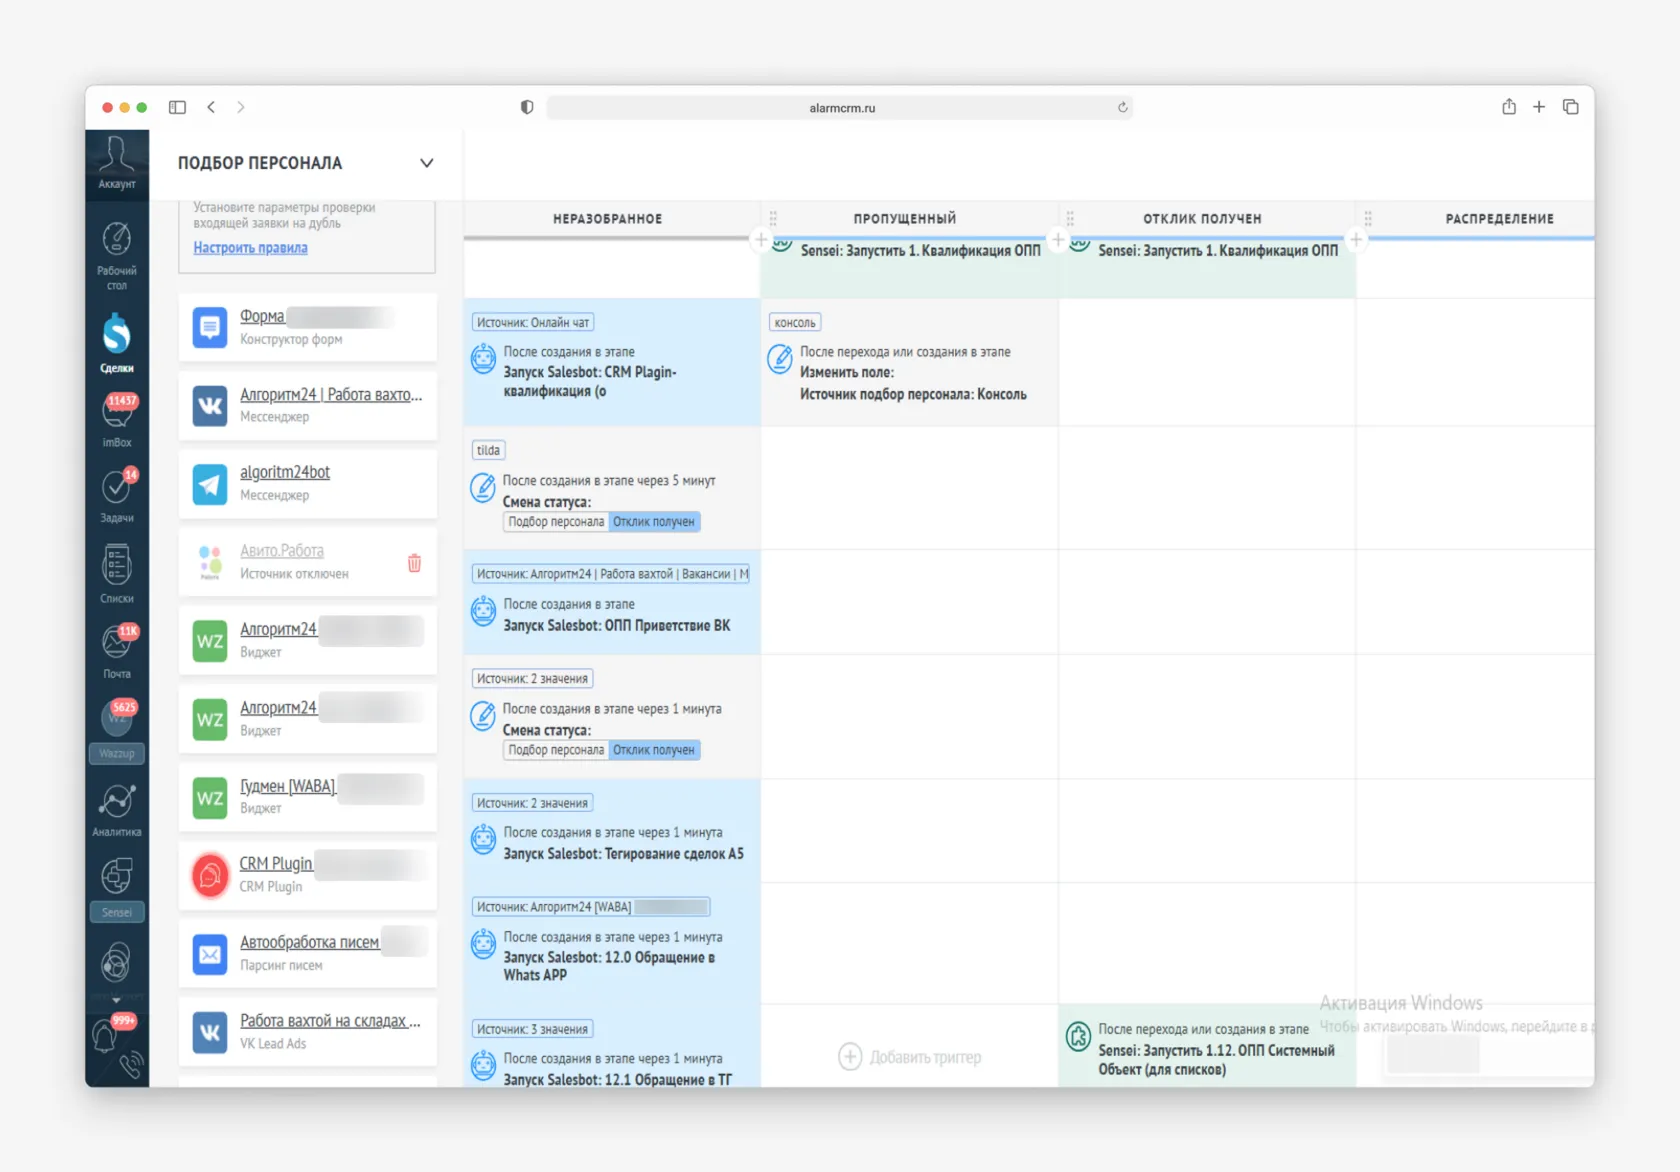Image resolution: width=1680 pixels, height=1172 pixels.
Task: Click the alarmcrm.ru address bar
Action: 841,108
